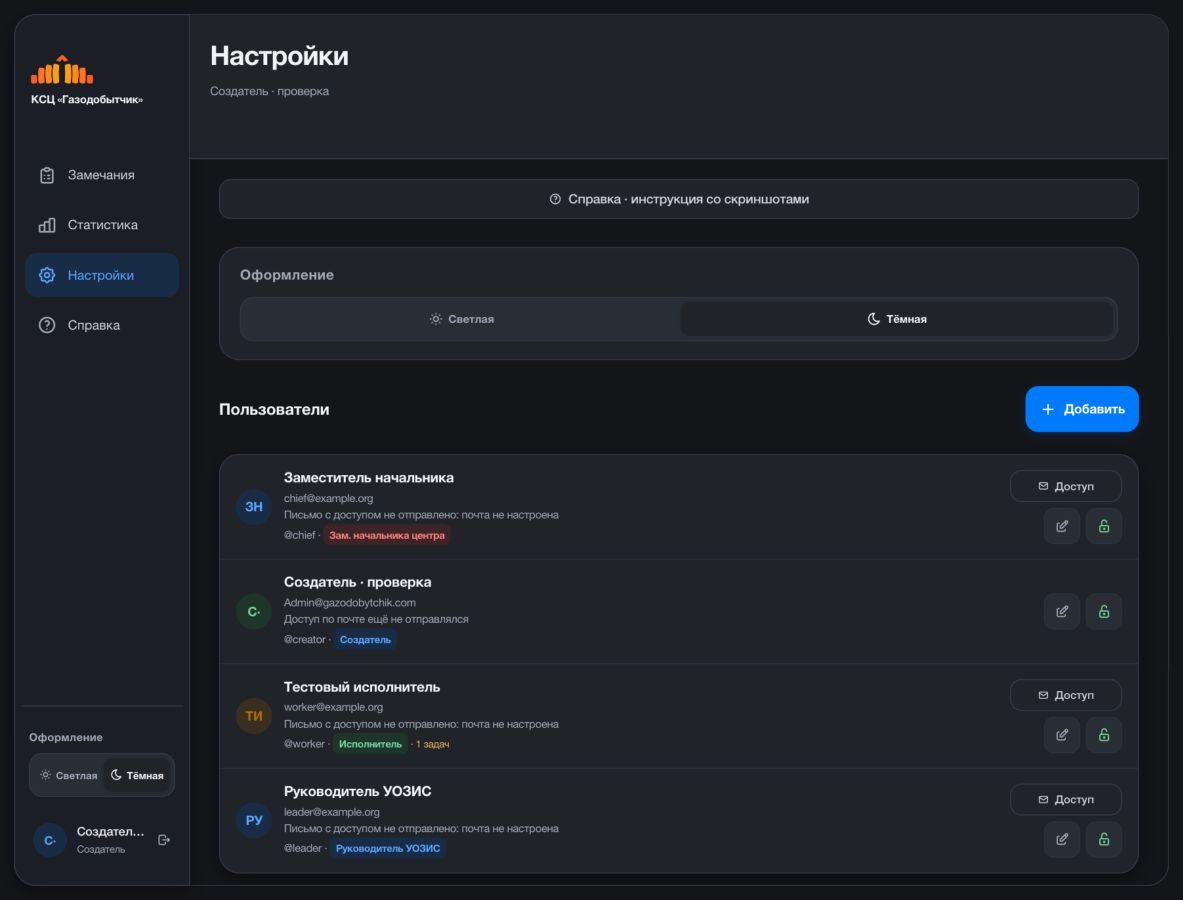1183x900 pixels.
Task: Click lock icon for Создатель · проверка
Action: click(x=1104, y=611)
